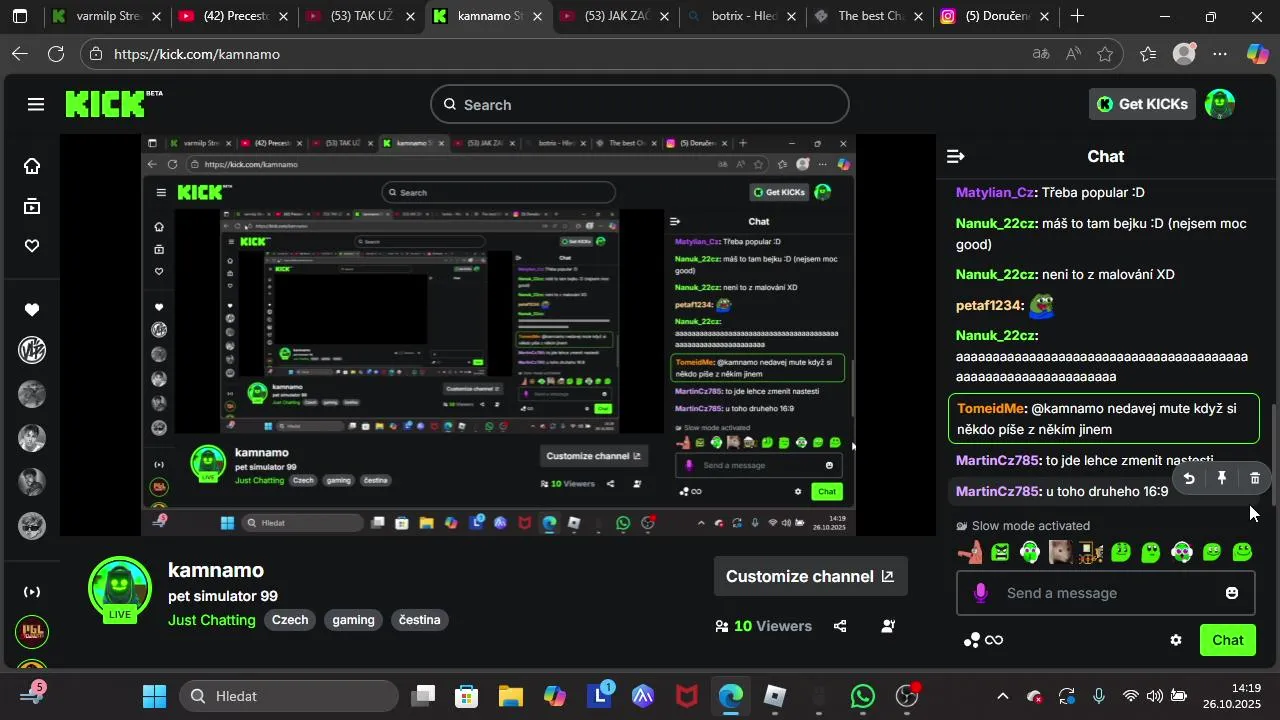The image size is (1280, 720).
Task: Click the purple microphone in message box
Action: click(981, 593)
